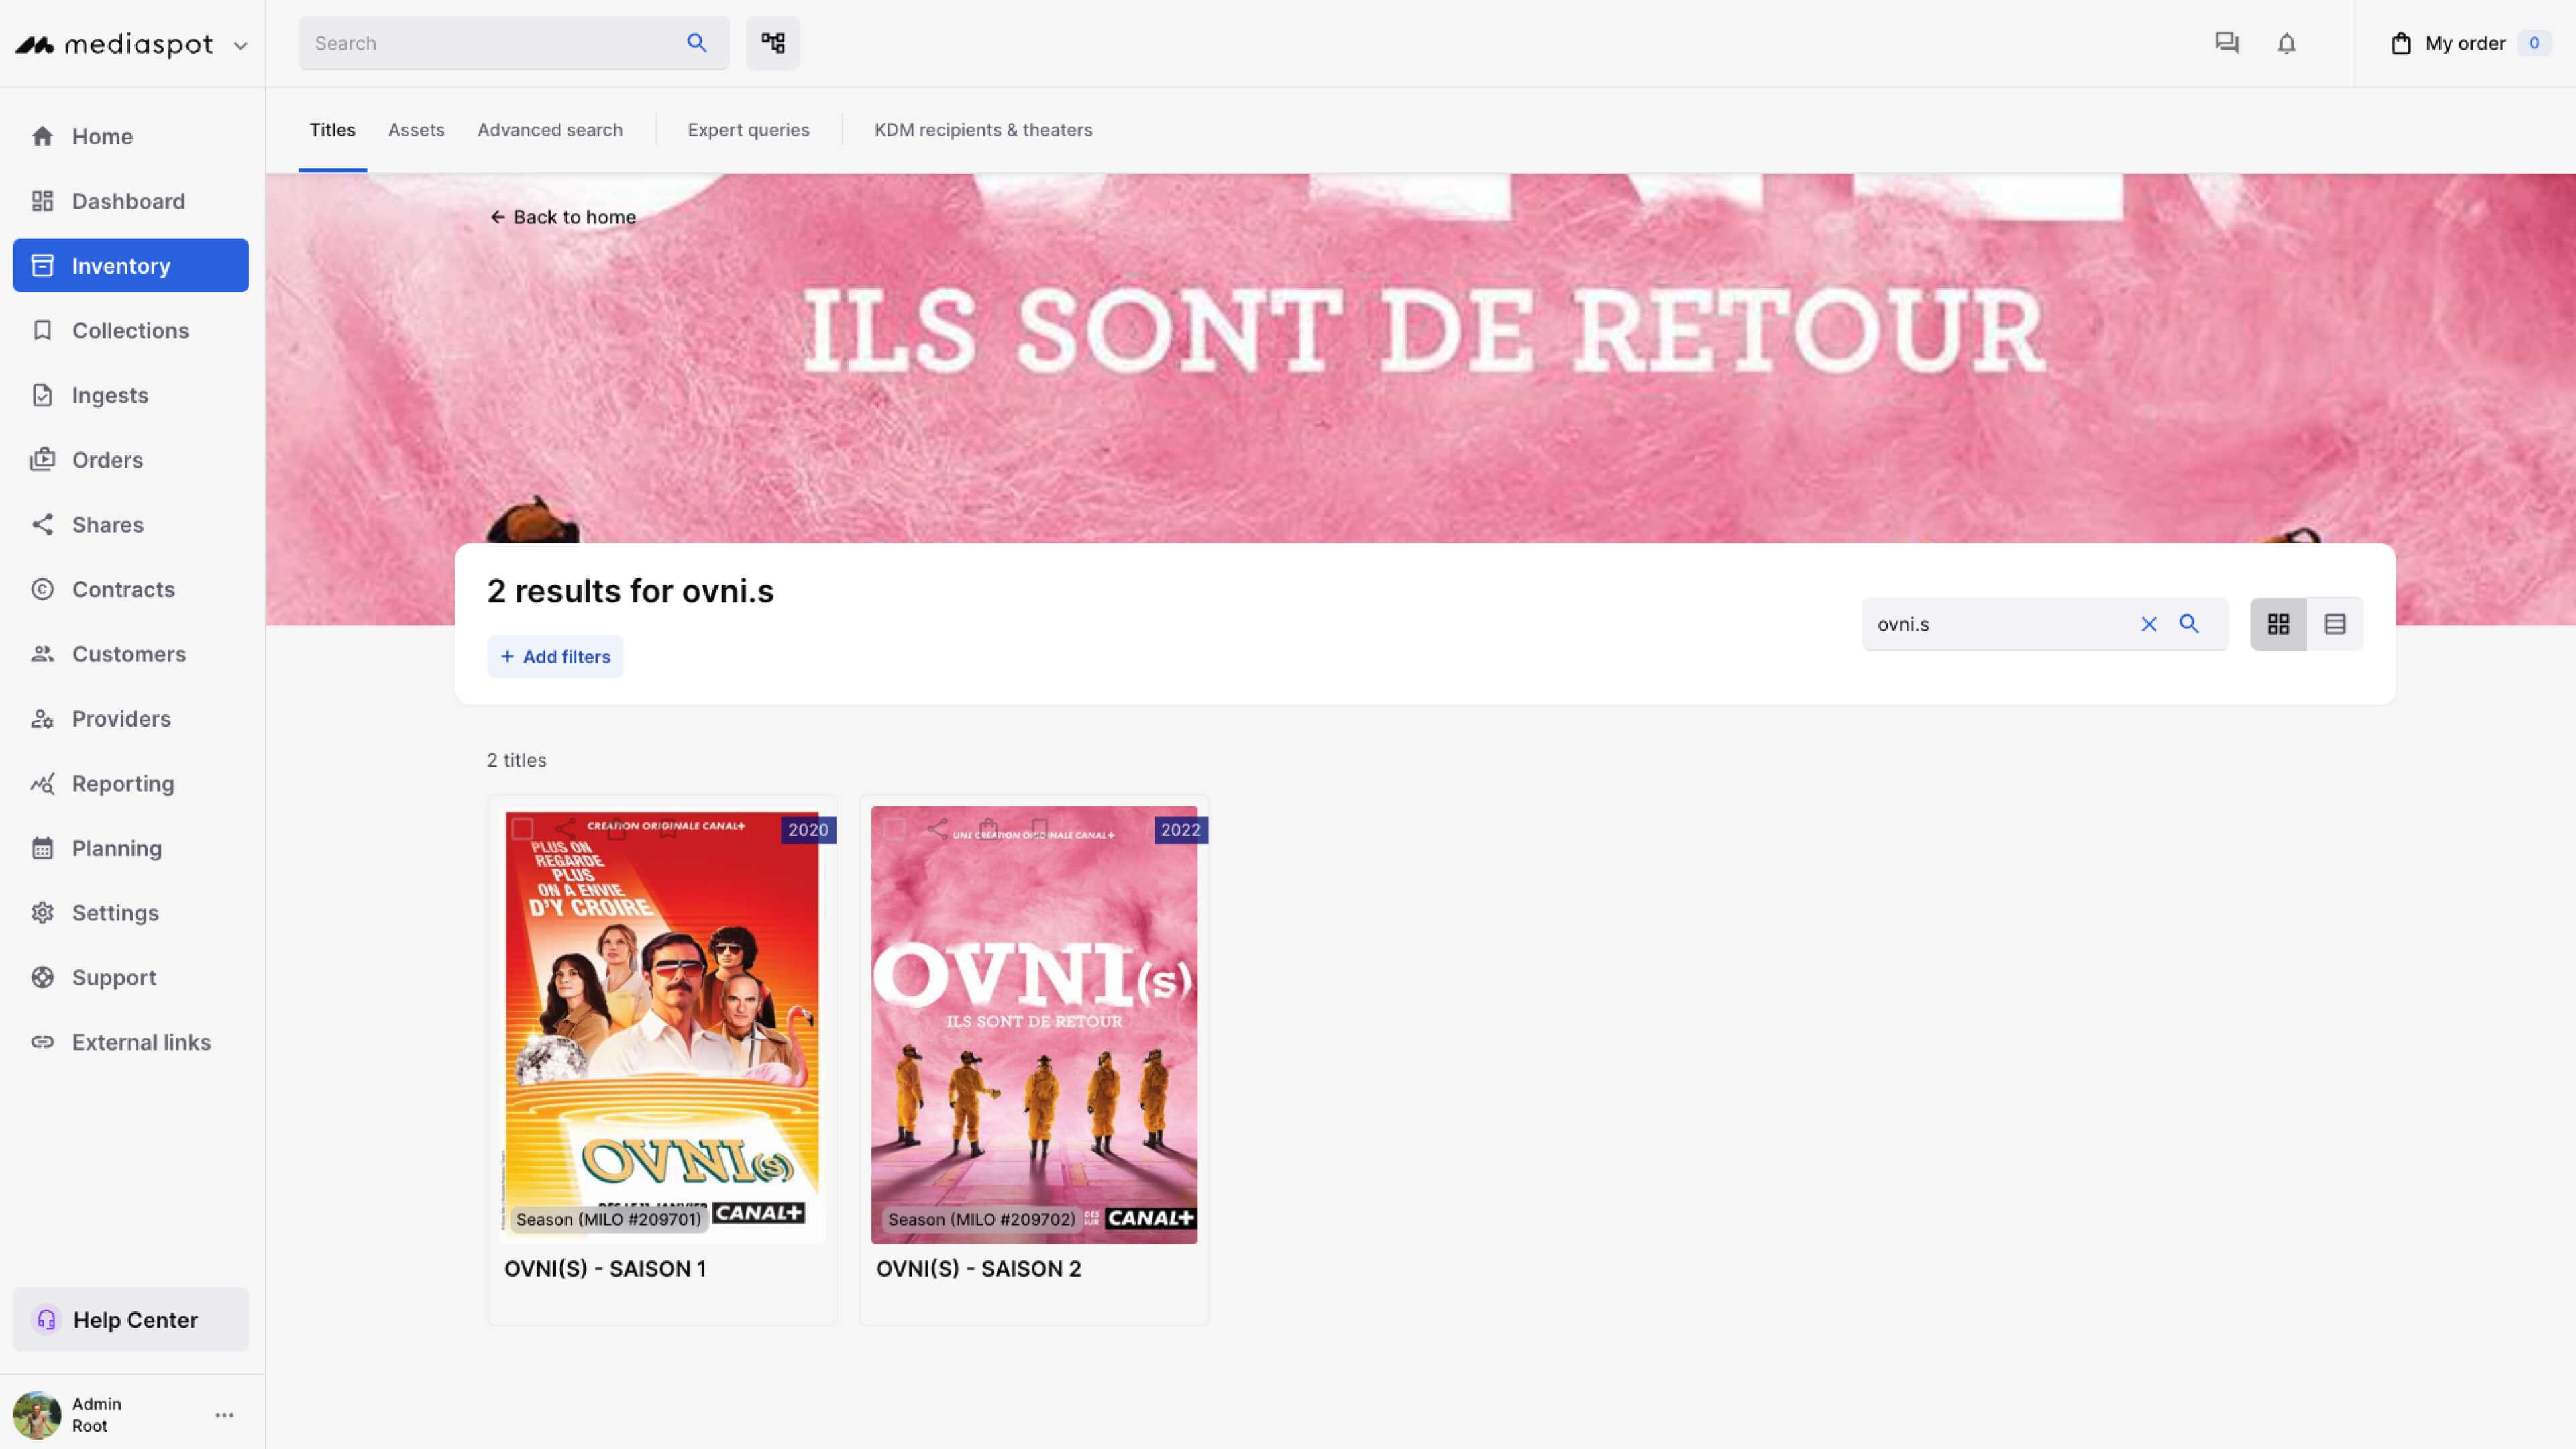Open the Help Center
Screen dimensions: 2576x1449
130,1320
